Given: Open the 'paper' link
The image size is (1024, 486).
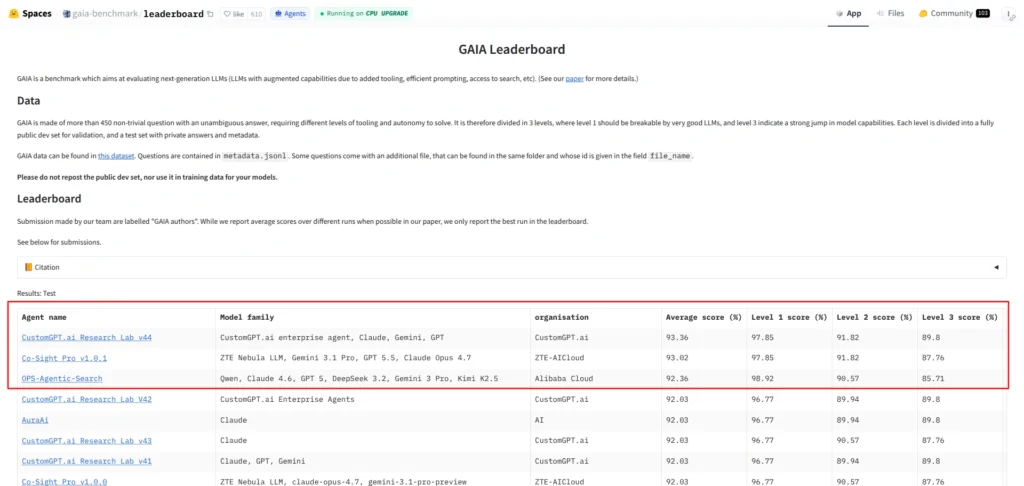Looking at the screenshot, I should (574, 79).
